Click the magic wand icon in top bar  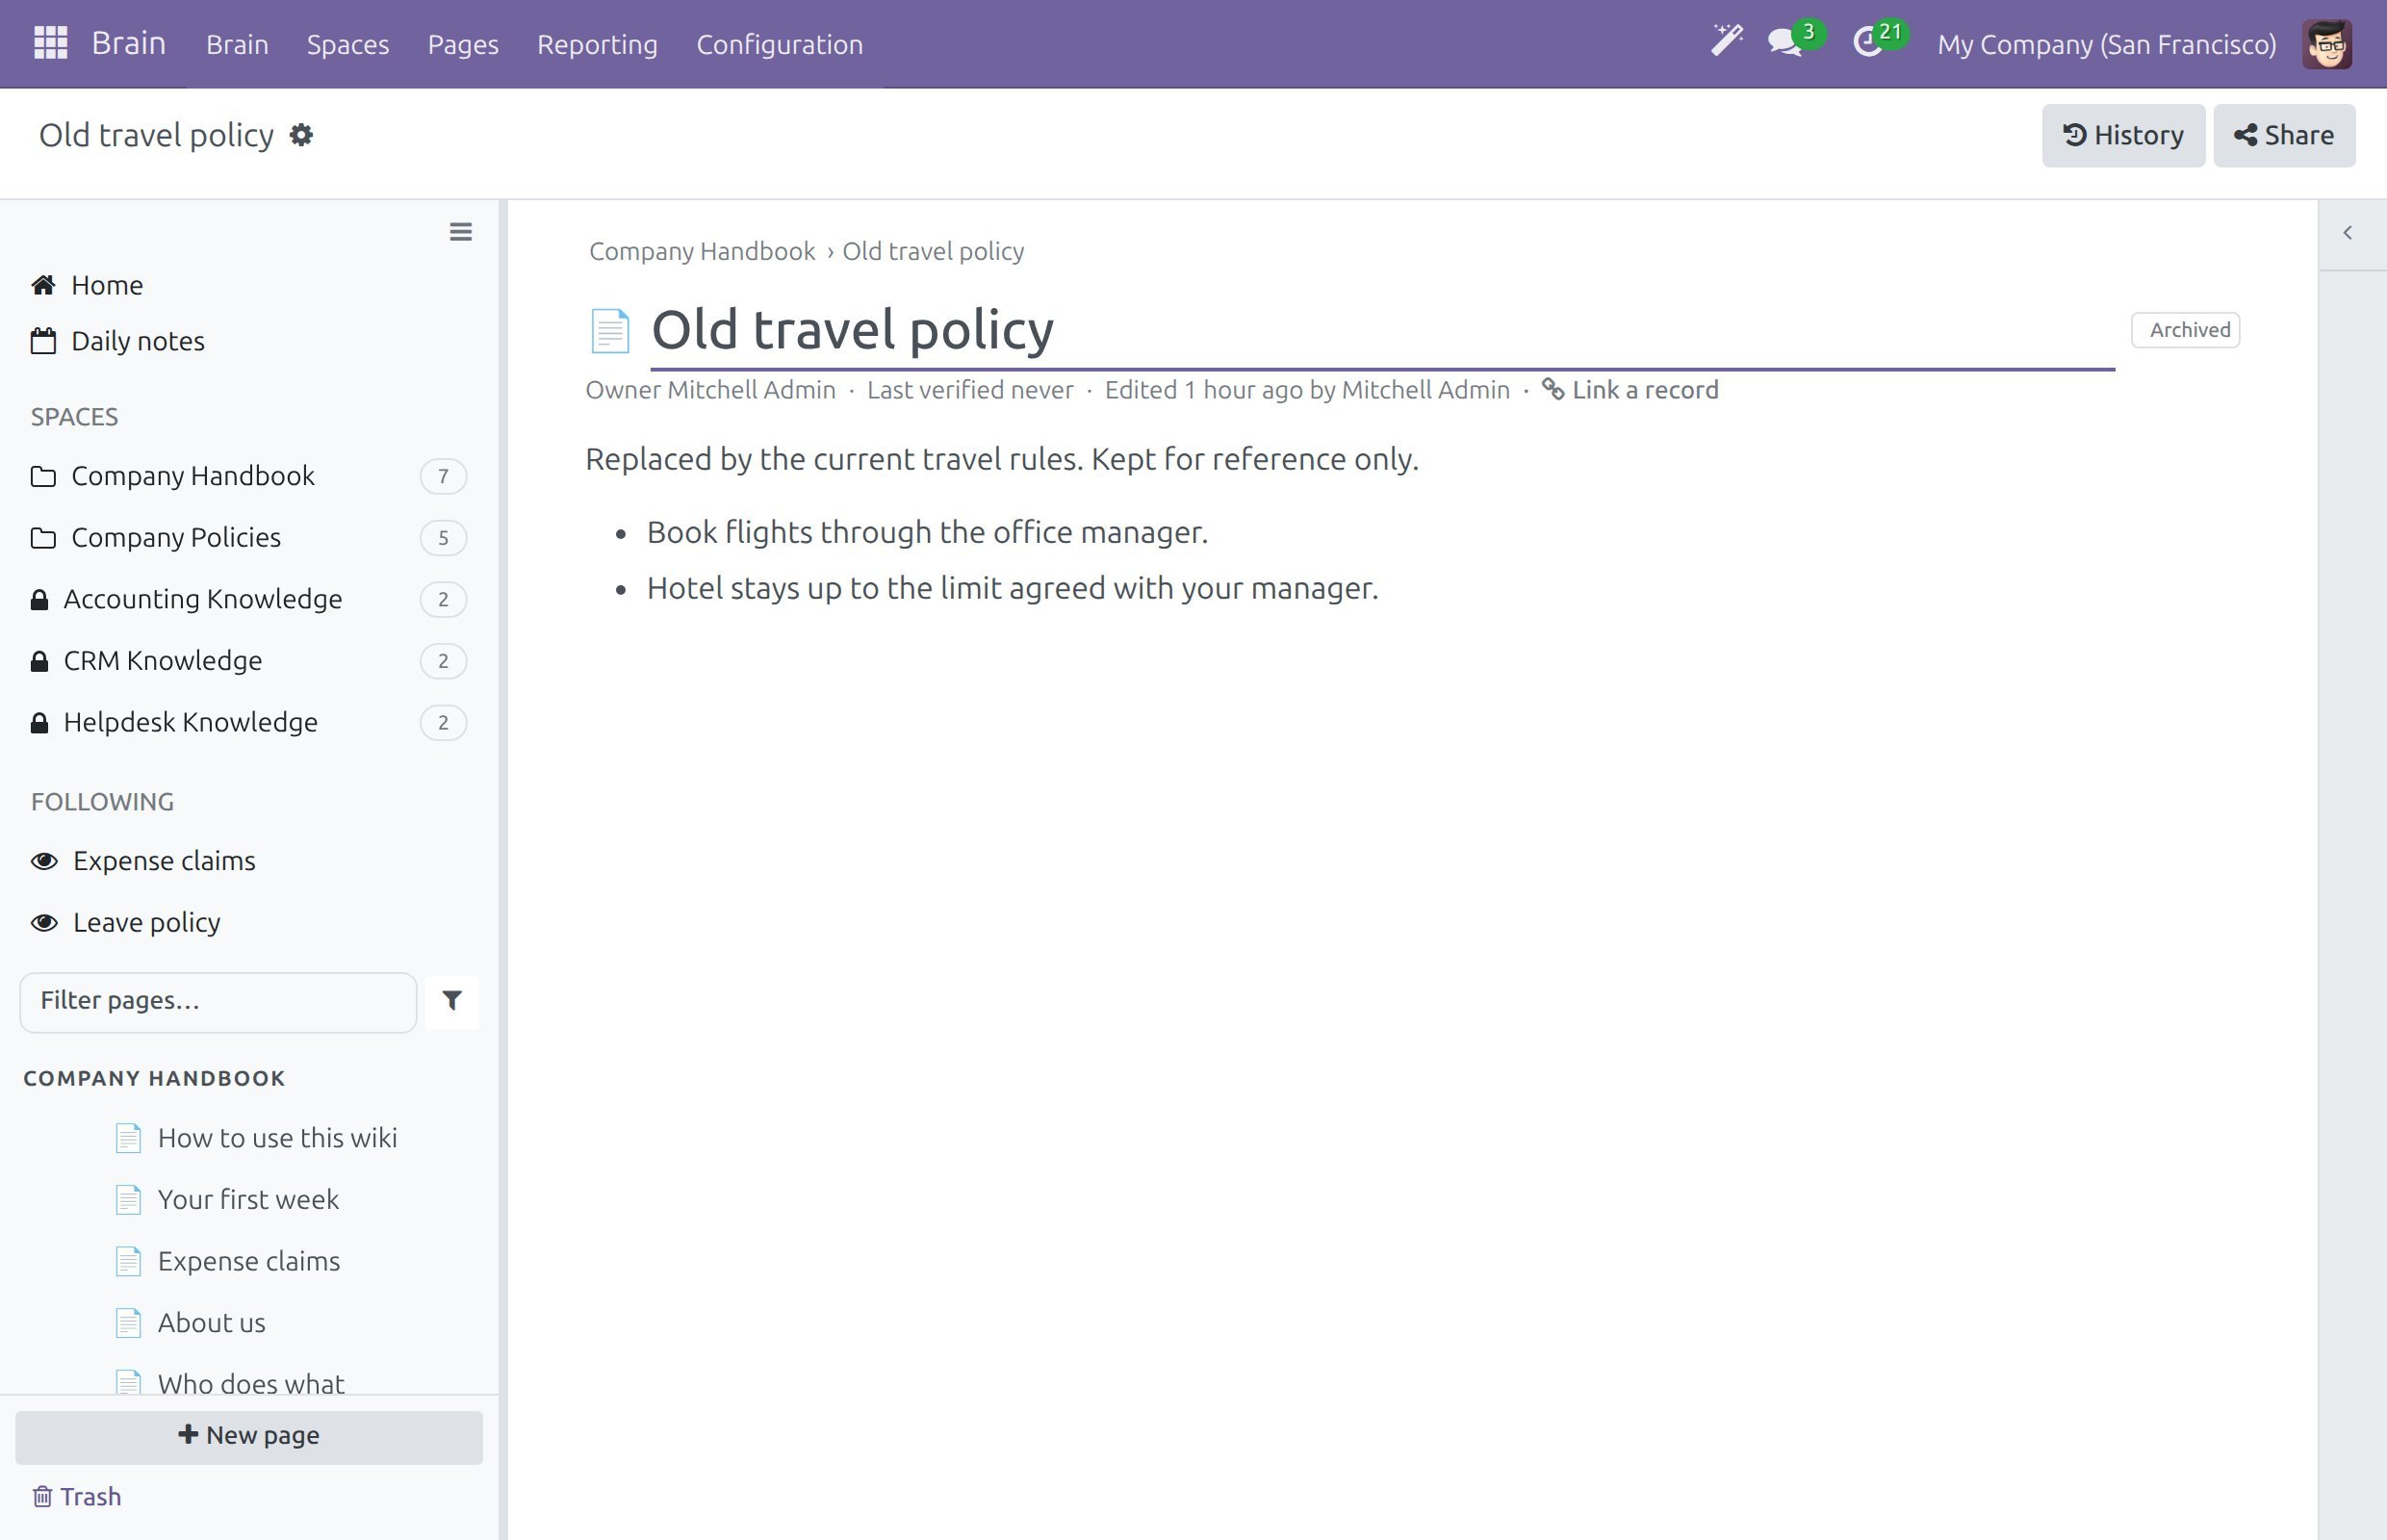click(1727, 42)
